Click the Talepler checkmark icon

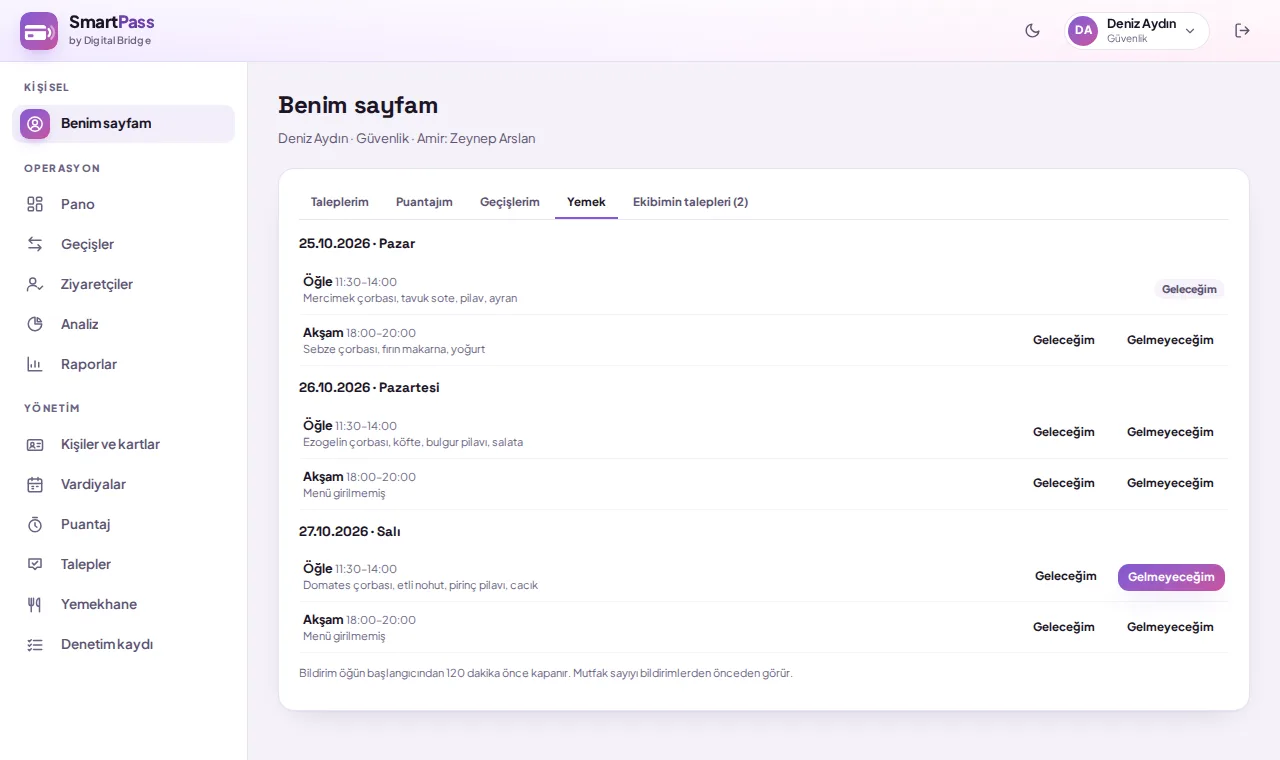pyautogui.click(x=35, y=564)
